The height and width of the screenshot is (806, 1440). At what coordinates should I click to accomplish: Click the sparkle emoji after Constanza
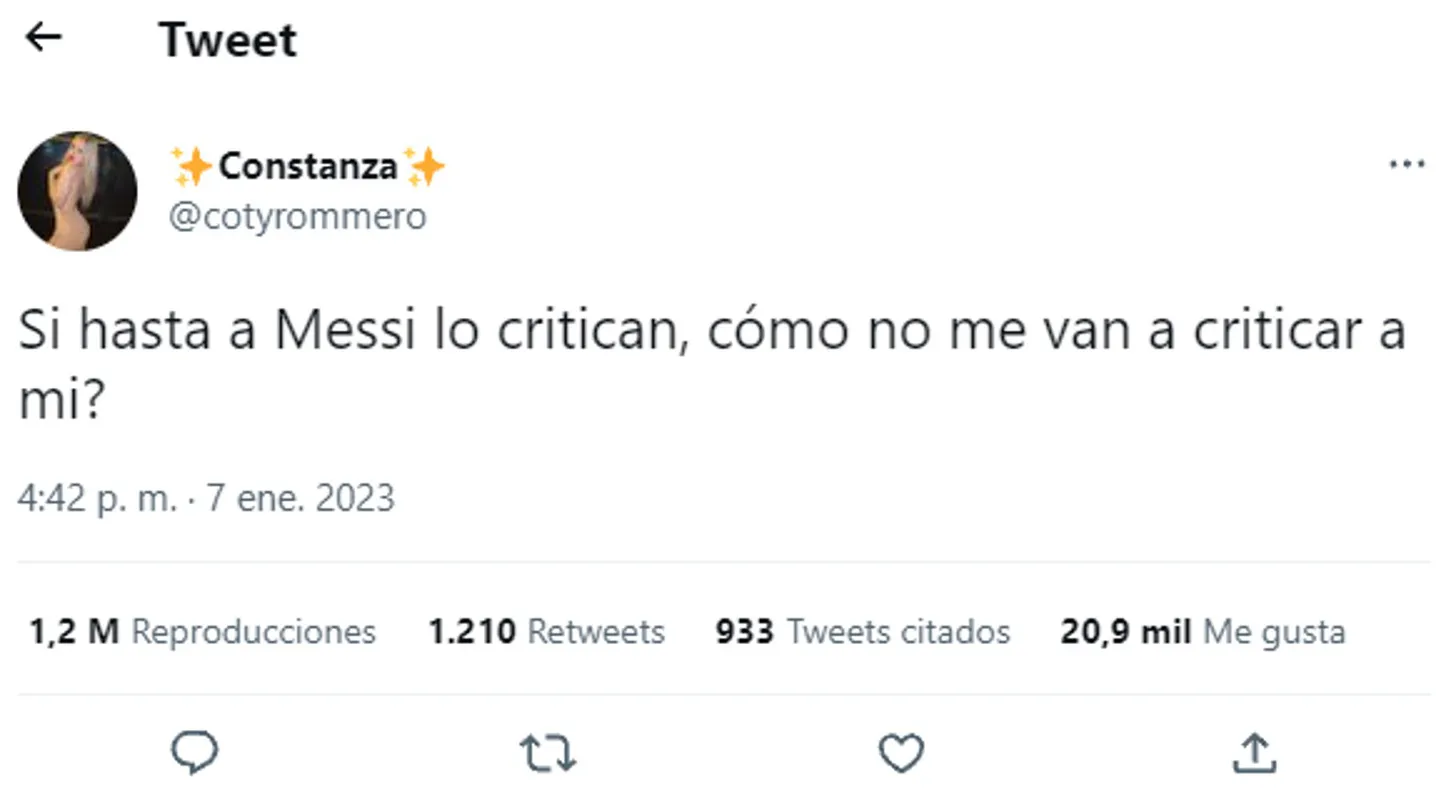click(425, 166)
